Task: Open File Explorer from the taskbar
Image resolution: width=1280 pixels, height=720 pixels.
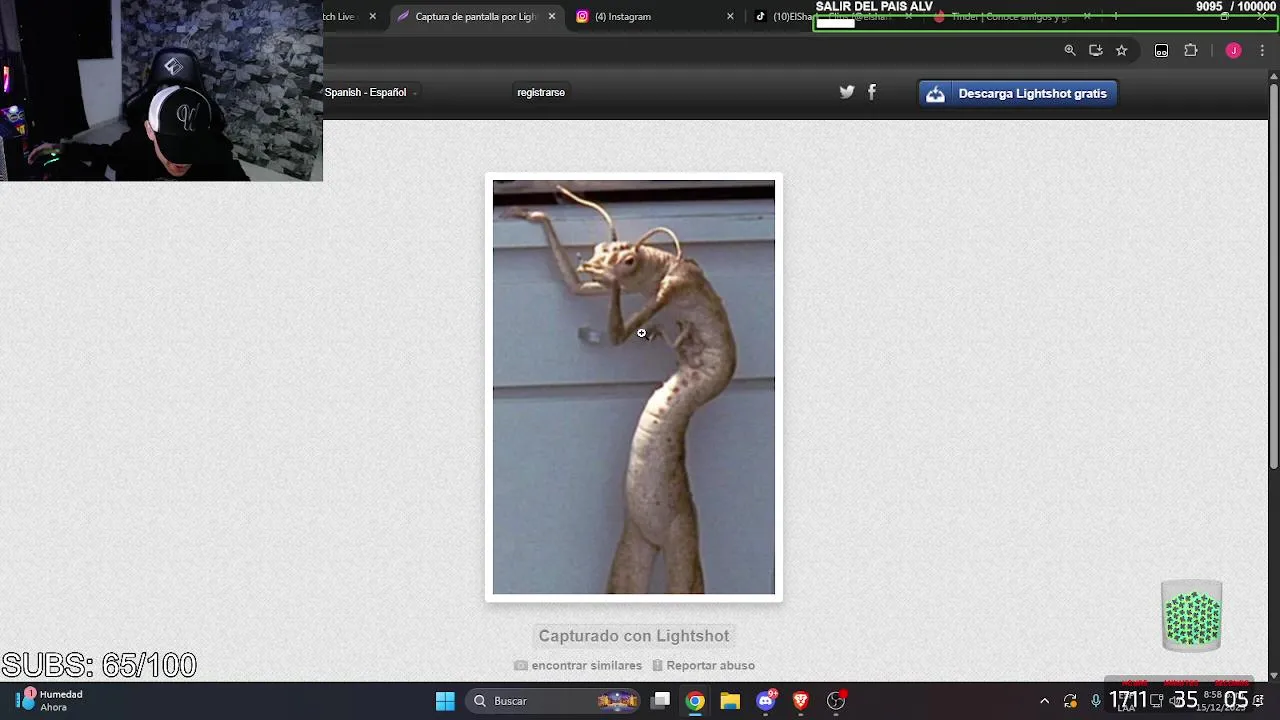Action: point(730,701)
